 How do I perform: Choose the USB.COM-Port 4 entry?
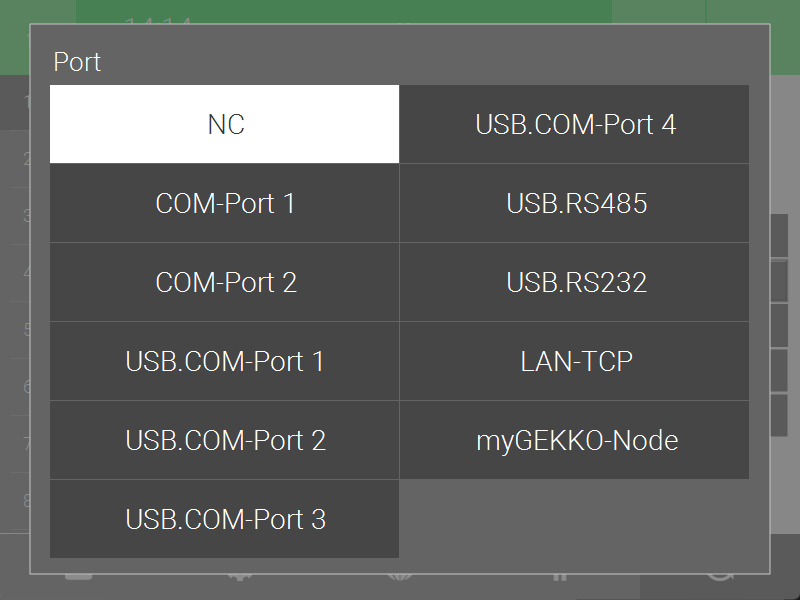pos(575,124)
